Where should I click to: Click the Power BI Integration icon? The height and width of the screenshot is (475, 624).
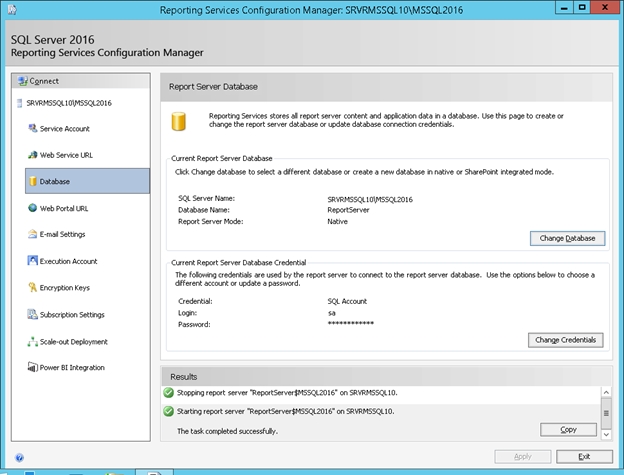[x=33, y=367]
